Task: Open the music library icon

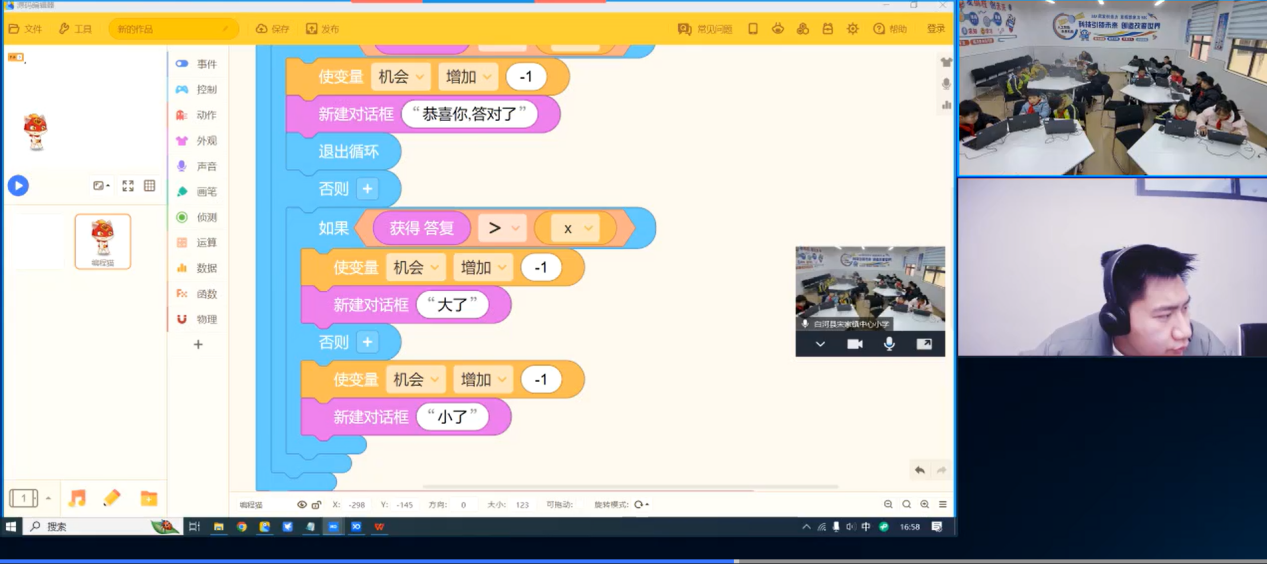Action: point(77,498)
